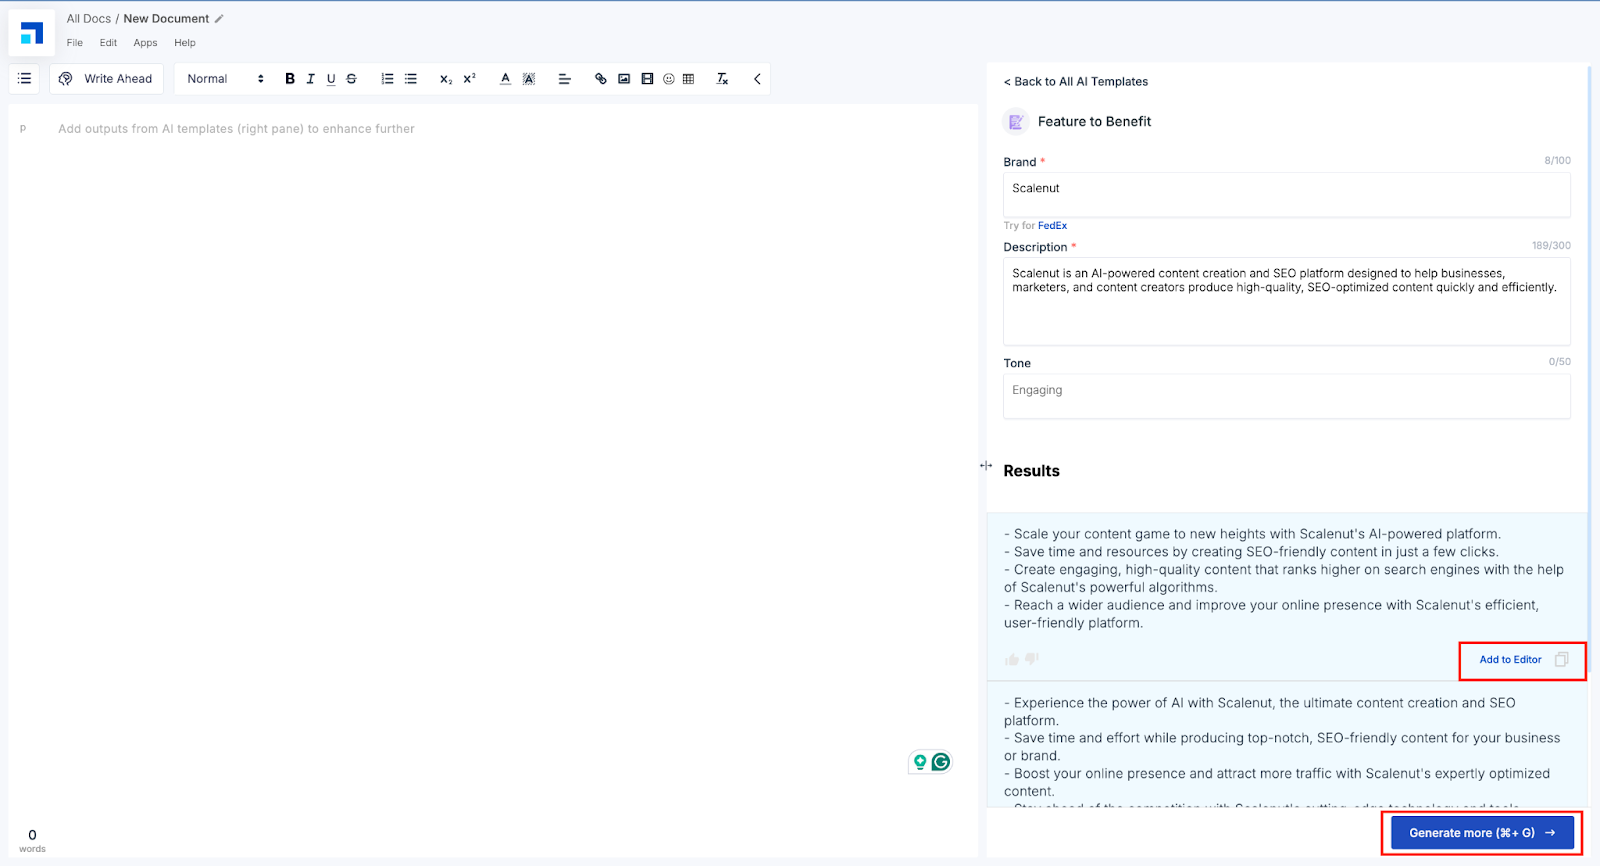This screenshot has height=866, width=1600.
Task: Click the FedEx example link
Action: (x=1052, y=226)
